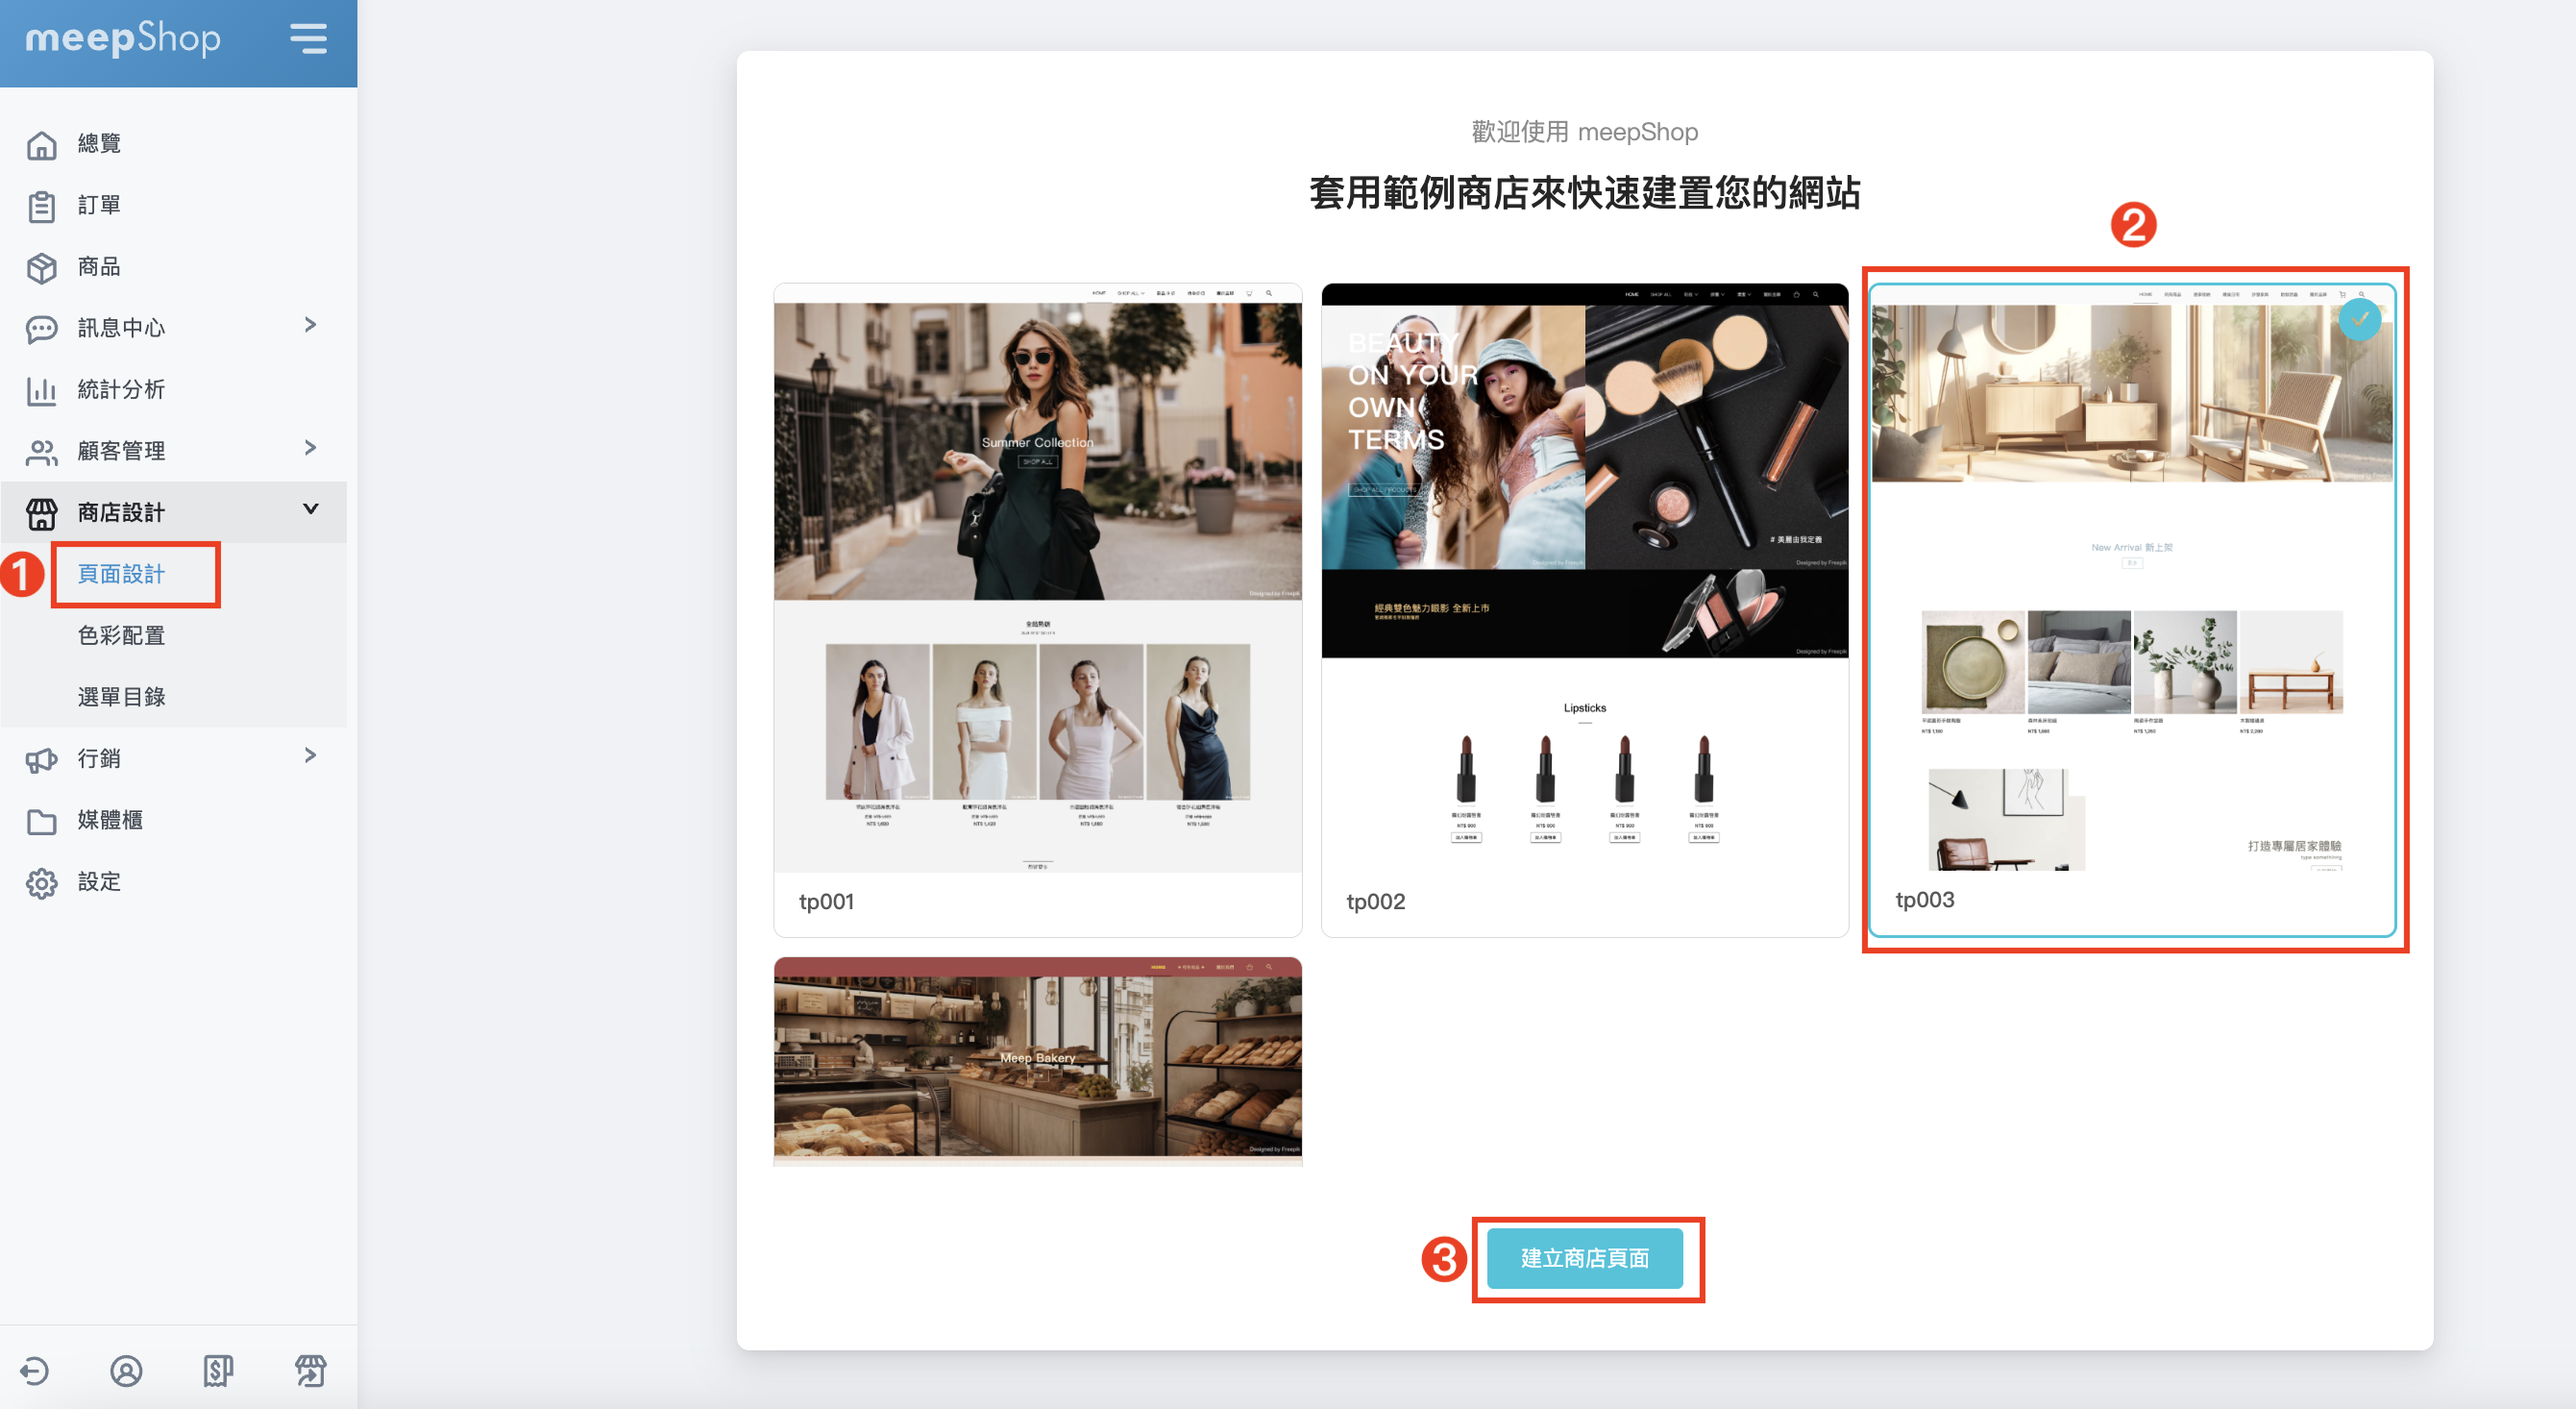The width and height of the screenshot is (2576, 1409).
Task: Open the 商品 box icon
Action: point(41,268)
